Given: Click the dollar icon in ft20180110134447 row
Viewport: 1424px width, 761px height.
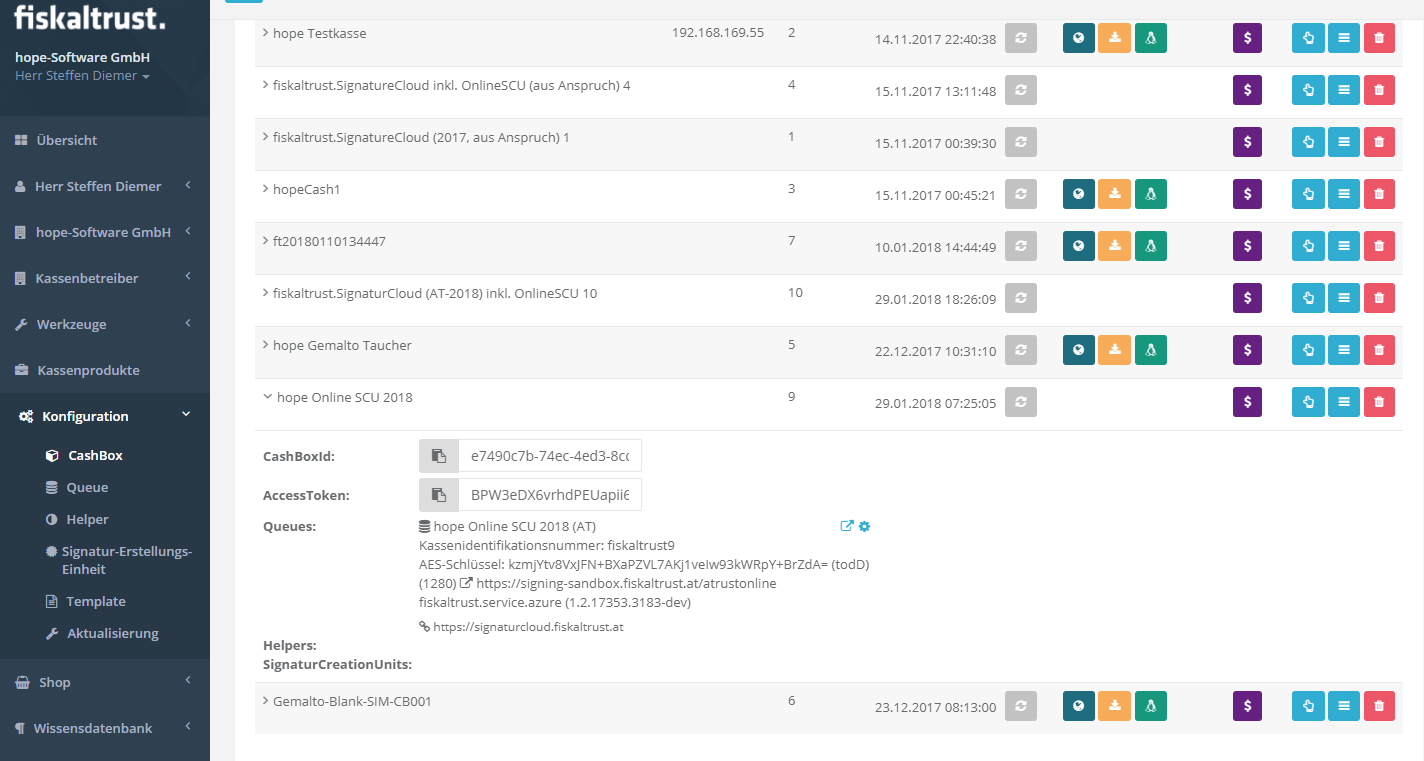Looking at the screenshot, I should (x=1247, y=246).
